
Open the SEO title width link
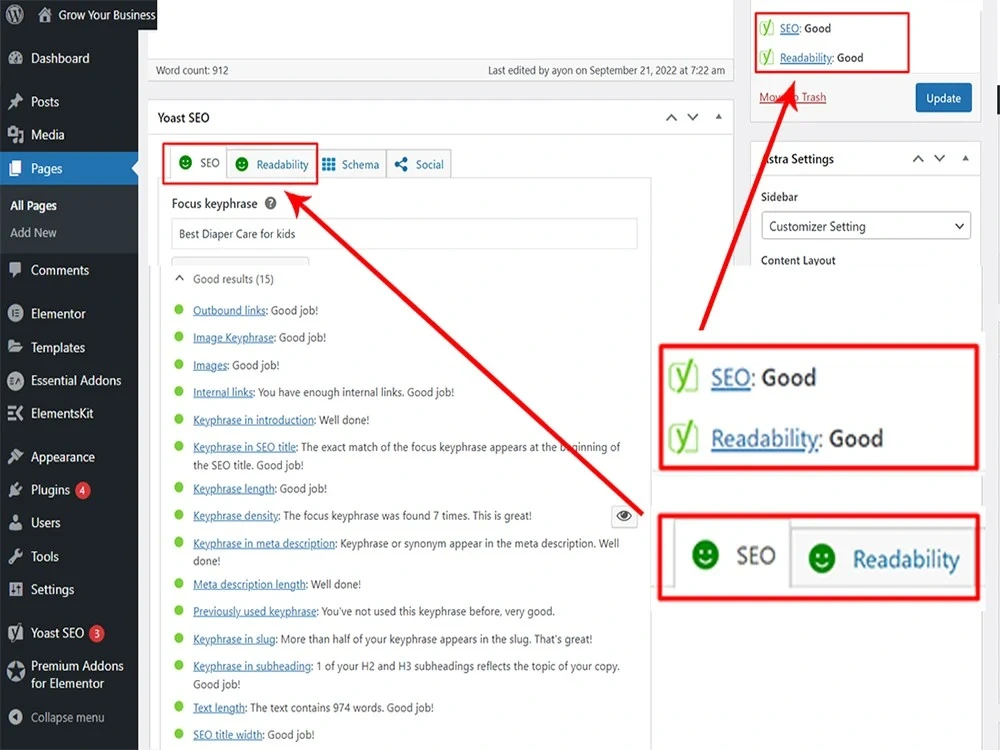coord(228,735)
